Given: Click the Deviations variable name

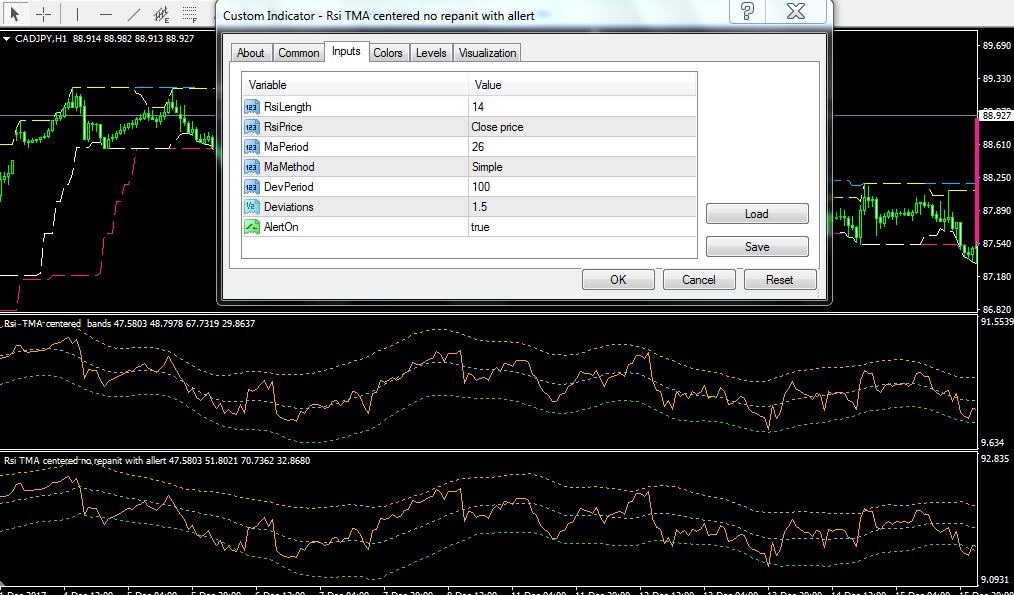Looking at the screenshot, I should point(288,207).
